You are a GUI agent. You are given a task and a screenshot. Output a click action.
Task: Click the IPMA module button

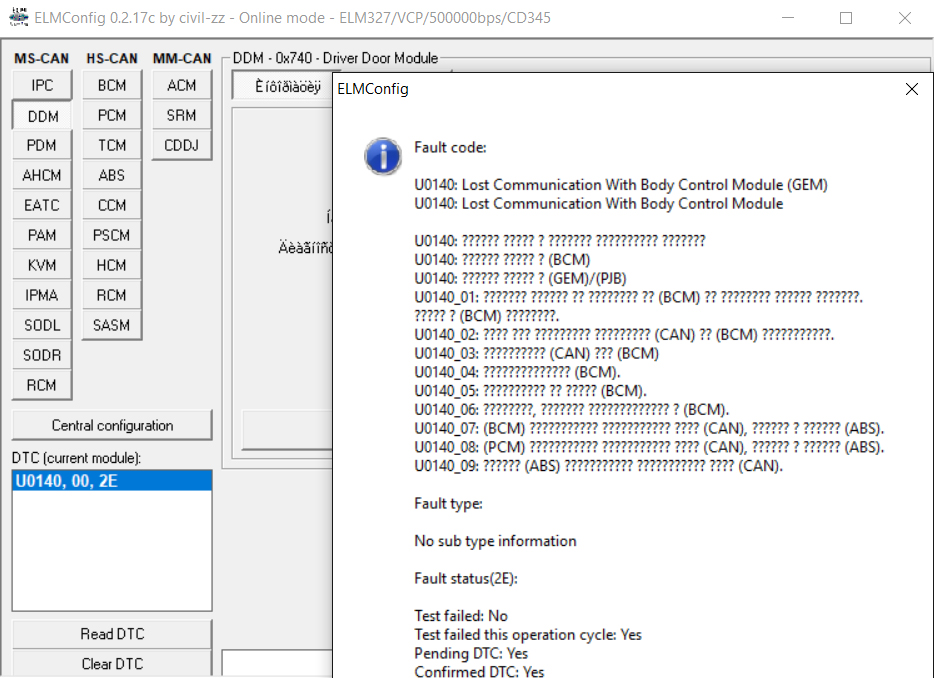point(42,295)
